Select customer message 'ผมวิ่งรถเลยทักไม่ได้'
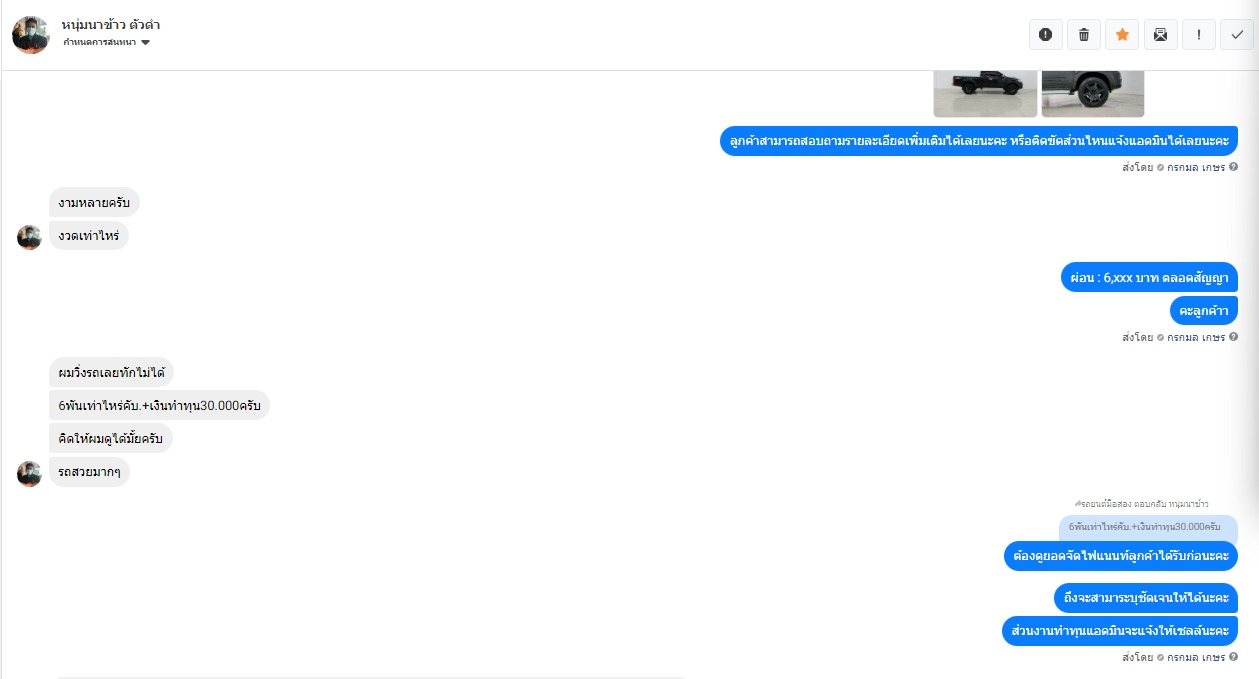1259x679 pixels. pyautogui.click(x=111, y=373)
